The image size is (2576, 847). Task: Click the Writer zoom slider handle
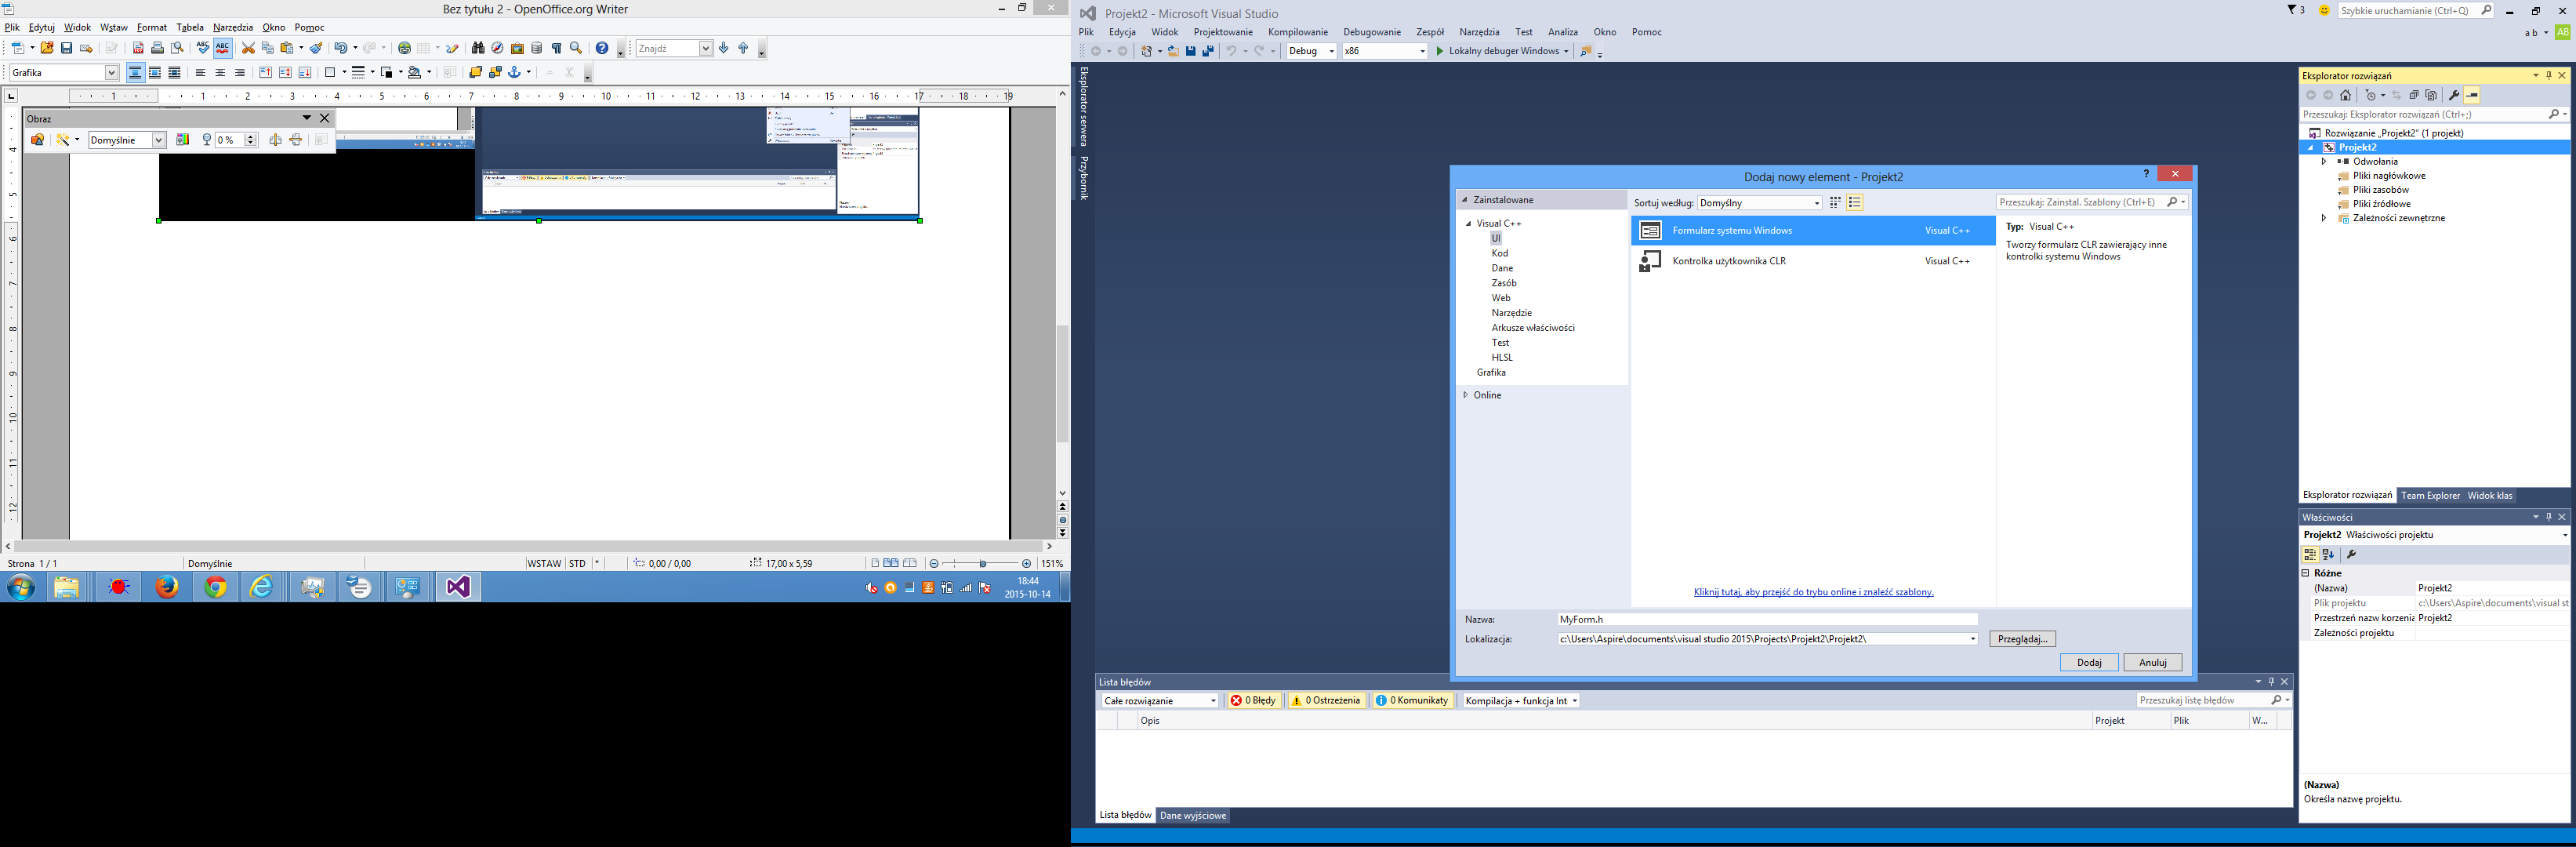[982, 563]
